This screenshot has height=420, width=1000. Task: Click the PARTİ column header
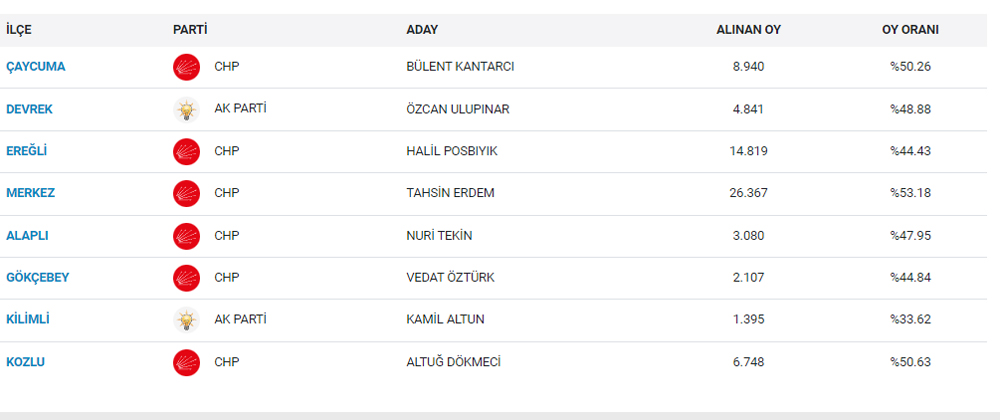(x=190, y=30)
